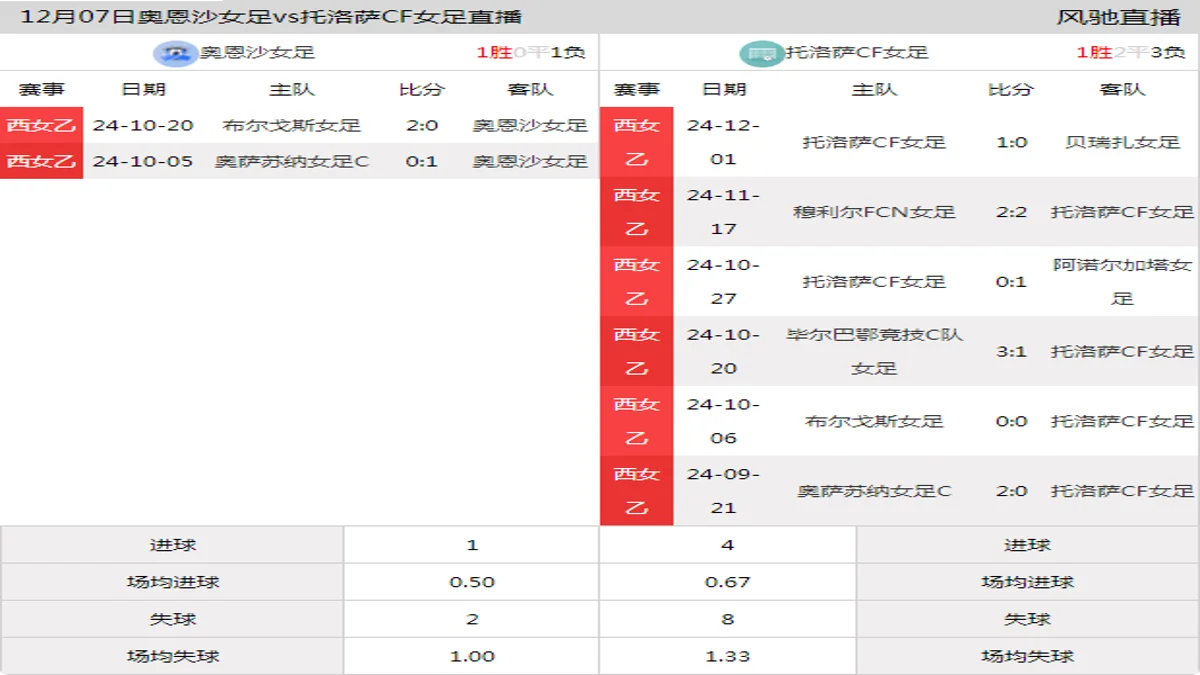
Task: Click the right 场均失球 label
Action: click(1027, 657)
